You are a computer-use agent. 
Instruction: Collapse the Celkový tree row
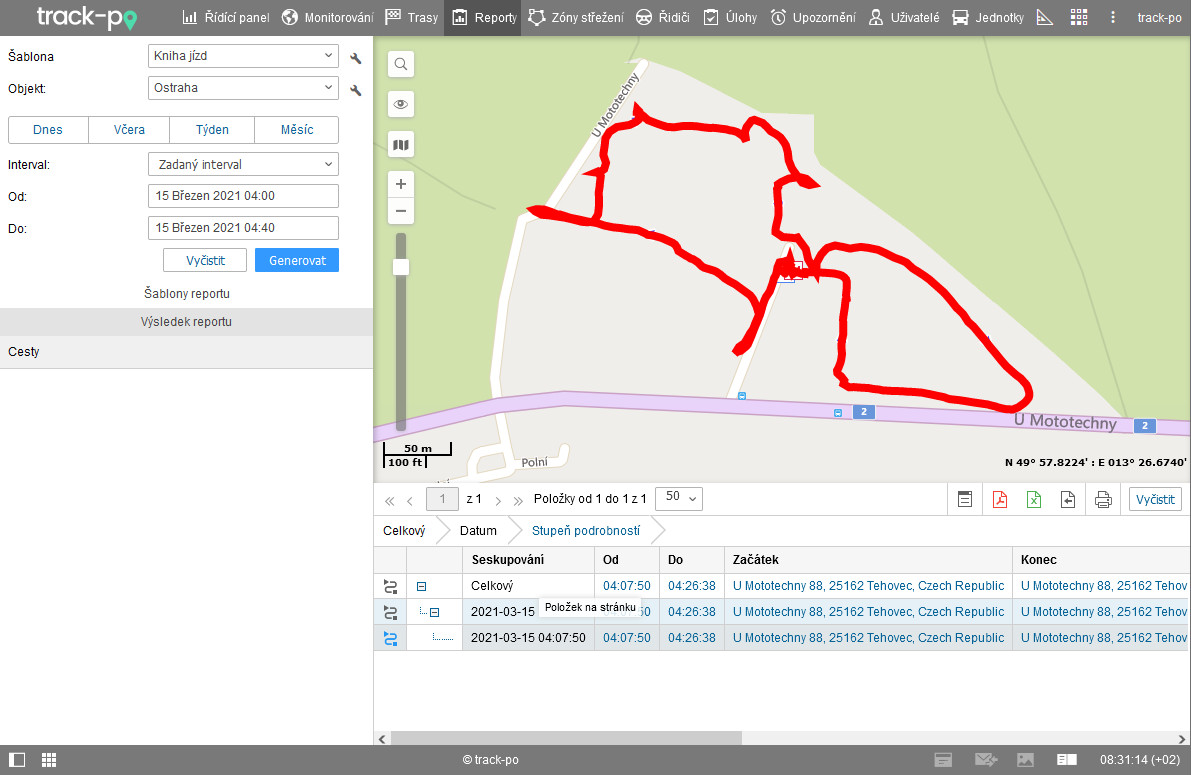[422, 587]
